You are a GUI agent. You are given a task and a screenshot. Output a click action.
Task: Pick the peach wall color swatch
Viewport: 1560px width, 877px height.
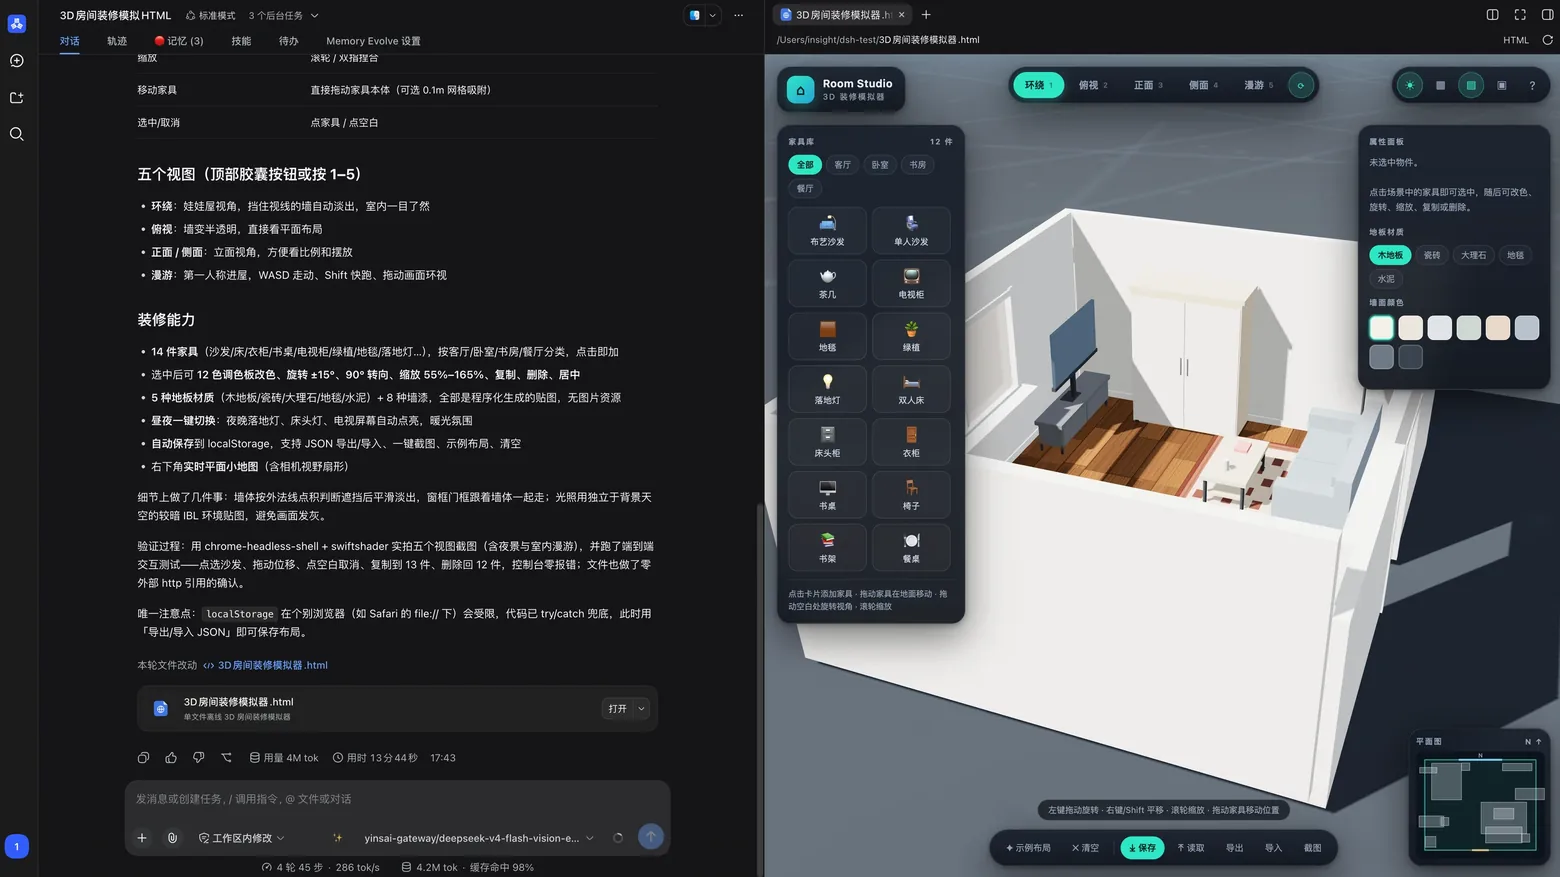[1497, 328]
